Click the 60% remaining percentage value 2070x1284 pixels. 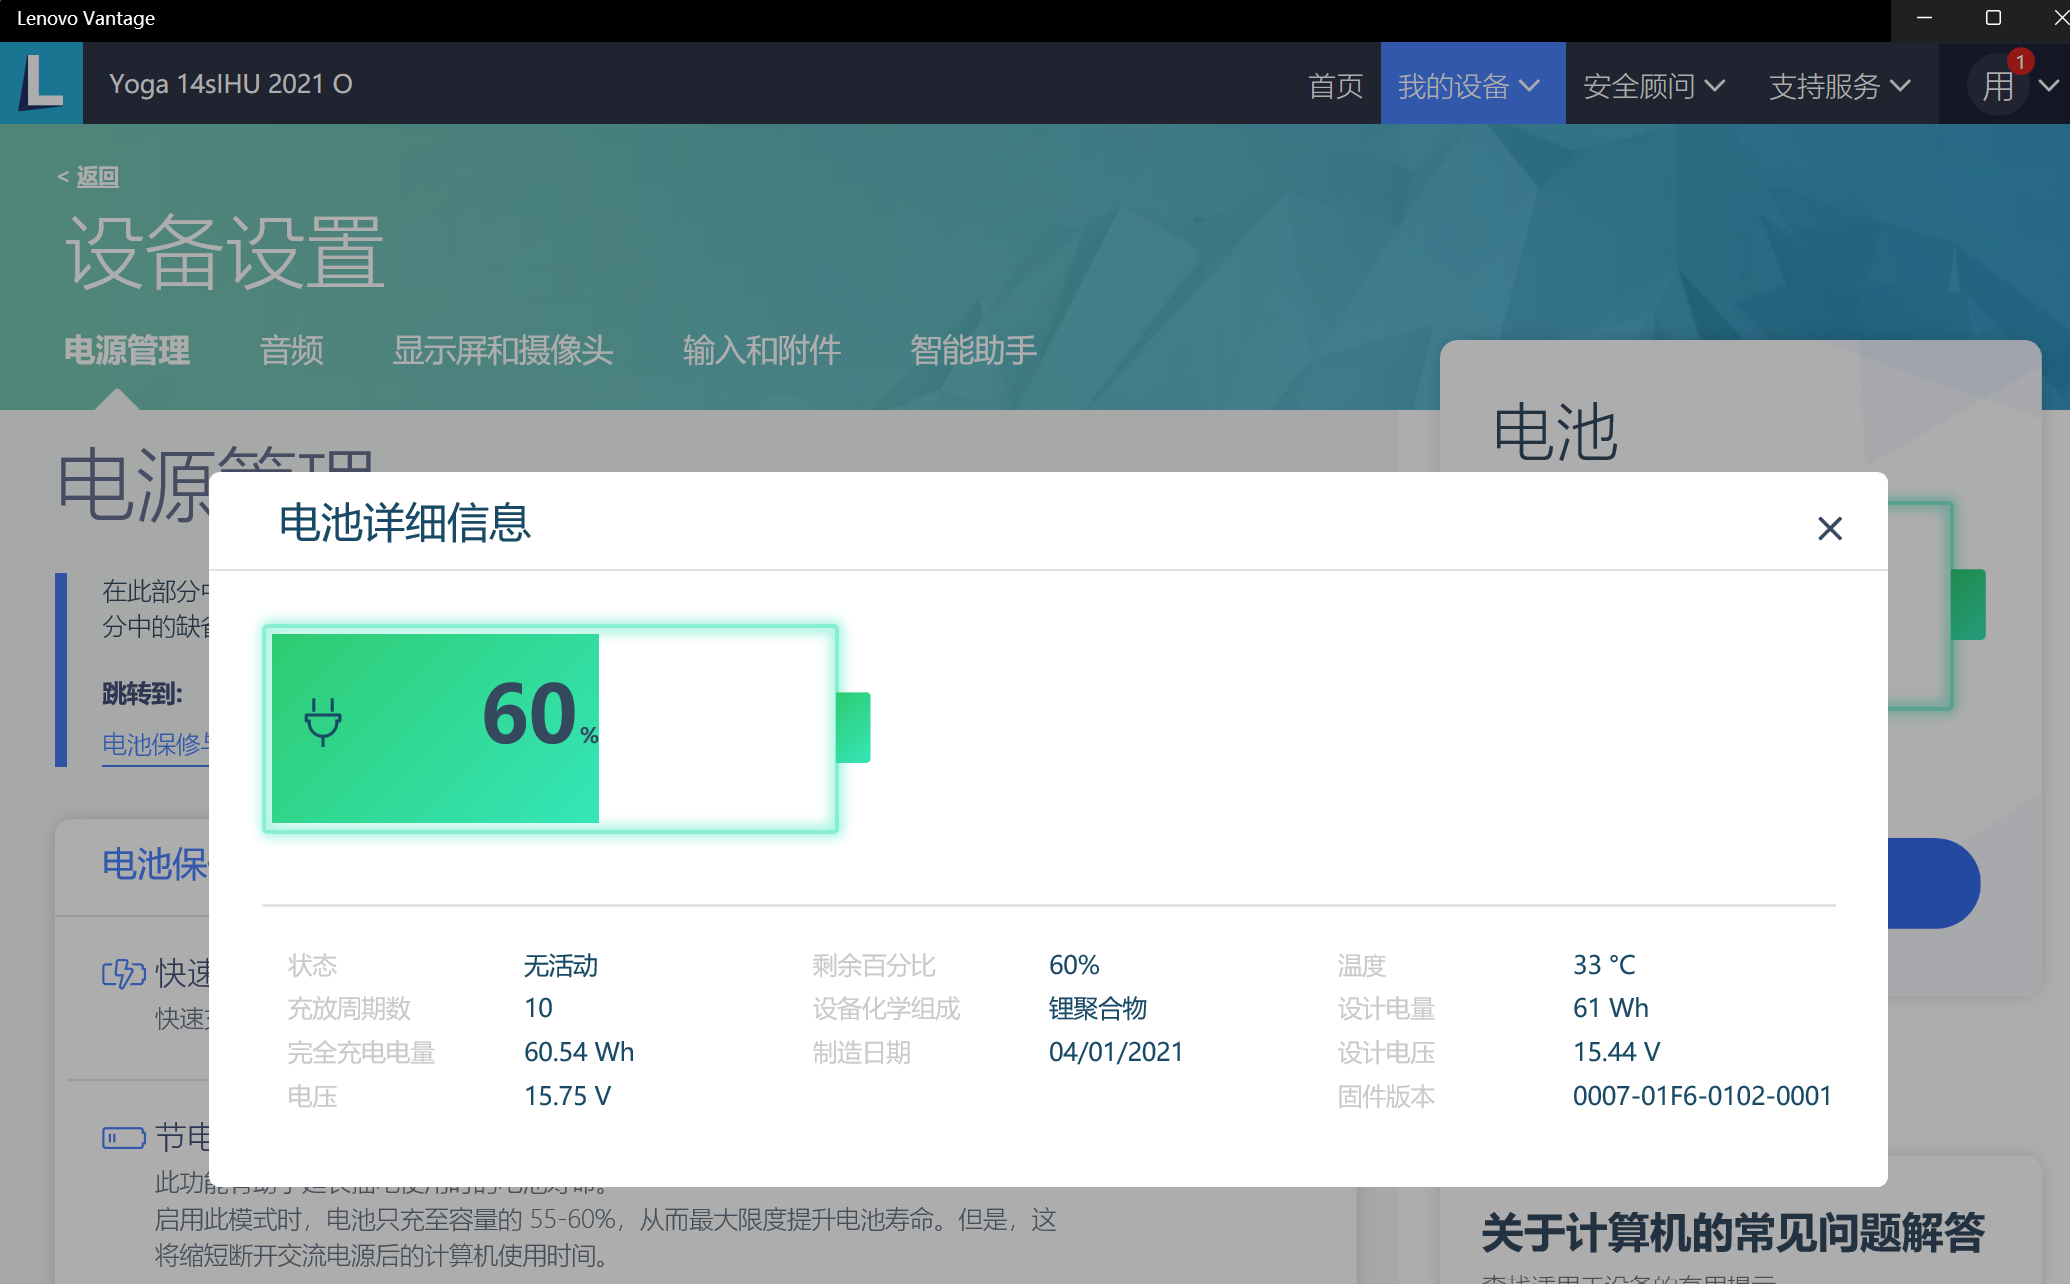[x=1074, y=965]
